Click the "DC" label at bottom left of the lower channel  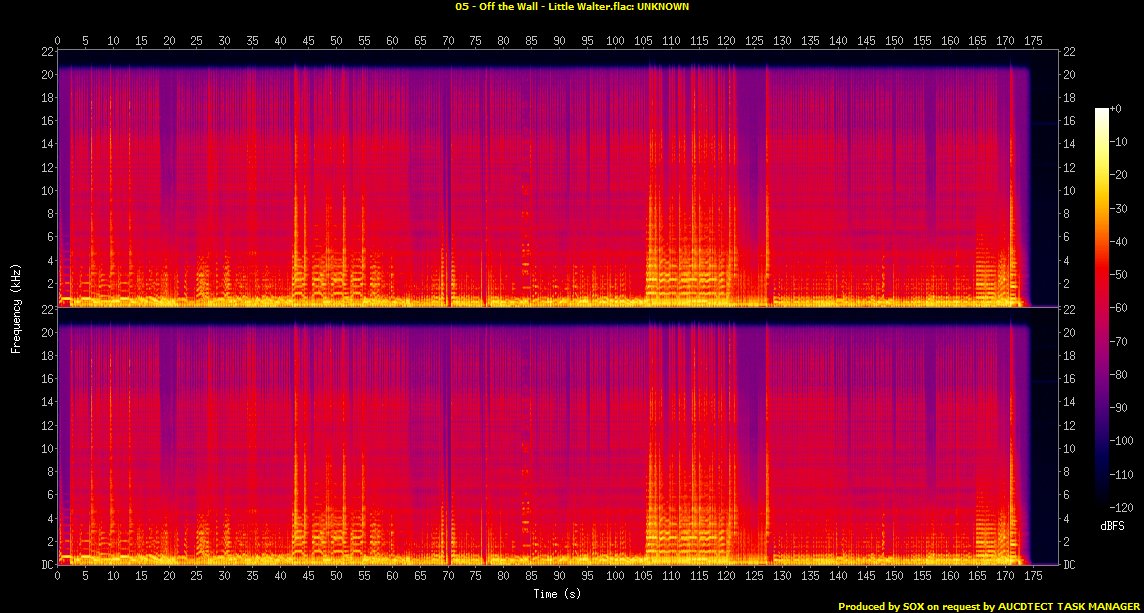tap(46, 564)
